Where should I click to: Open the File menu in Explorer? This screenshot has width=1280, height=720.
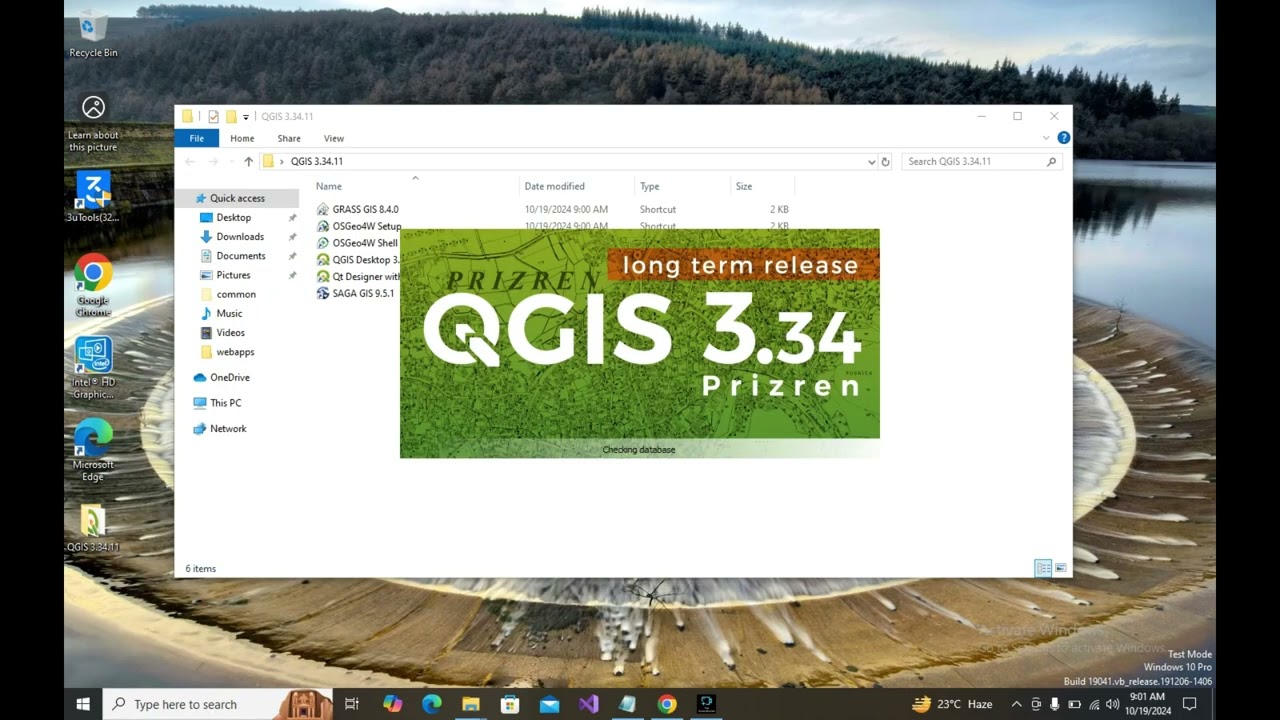point(197,138)
